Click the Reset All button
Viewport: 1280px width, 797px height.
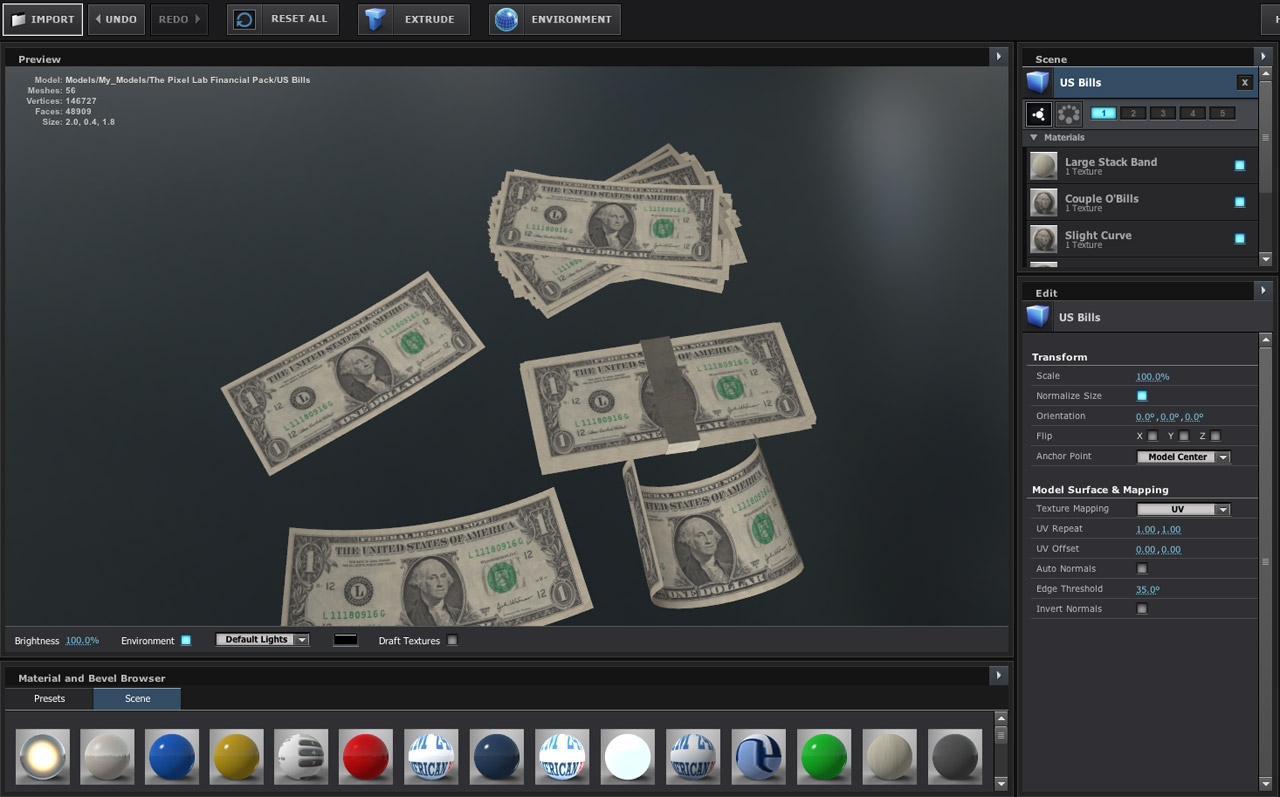tap(283, 19)
